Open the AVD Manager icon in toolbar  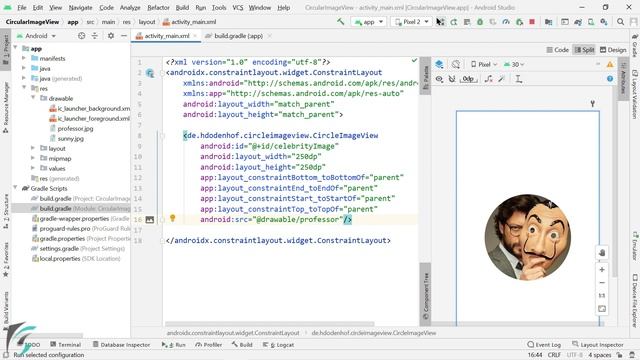[591, 22]
